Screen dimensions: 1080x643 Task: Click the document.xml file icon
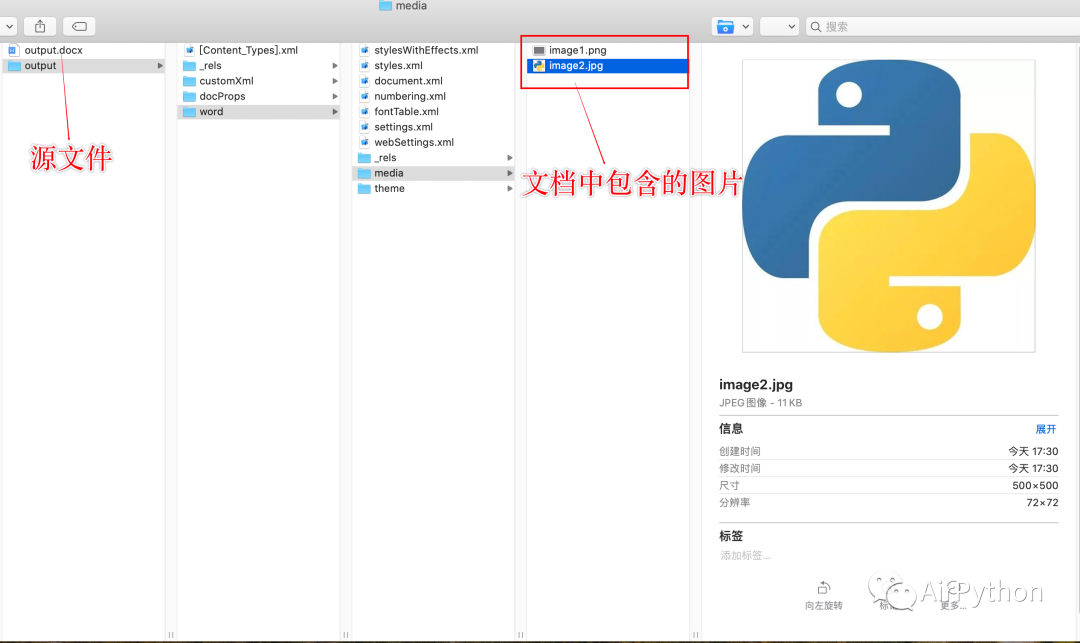364,81
